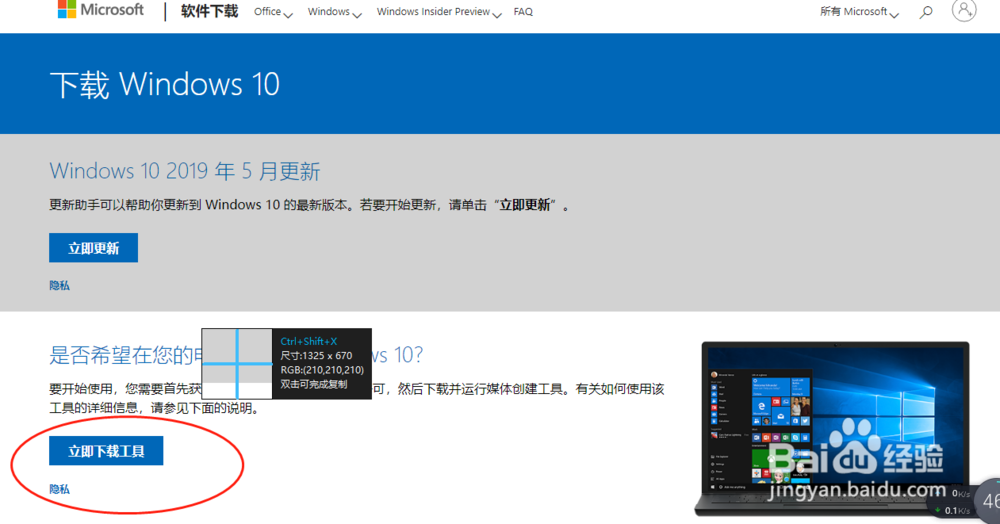Viewport: 1000px width, 524px height.
Task: Click the 下载 Windows 10 page title
Action: coord(165,84)
